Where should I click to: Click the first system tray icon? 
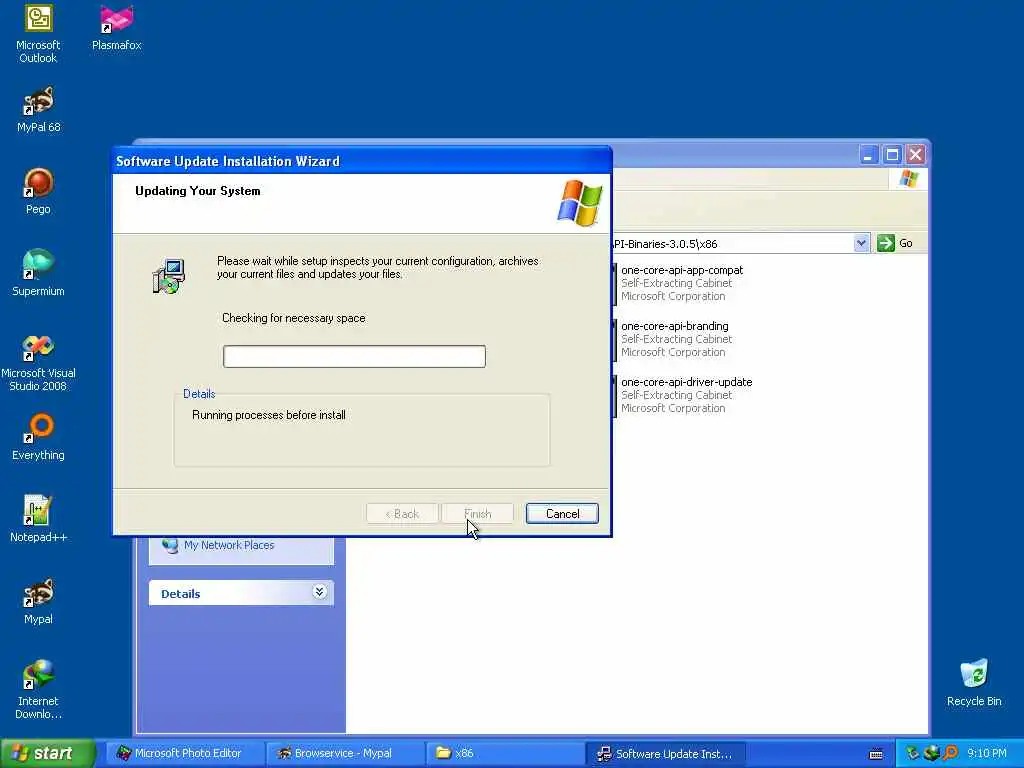pos(912,753)
